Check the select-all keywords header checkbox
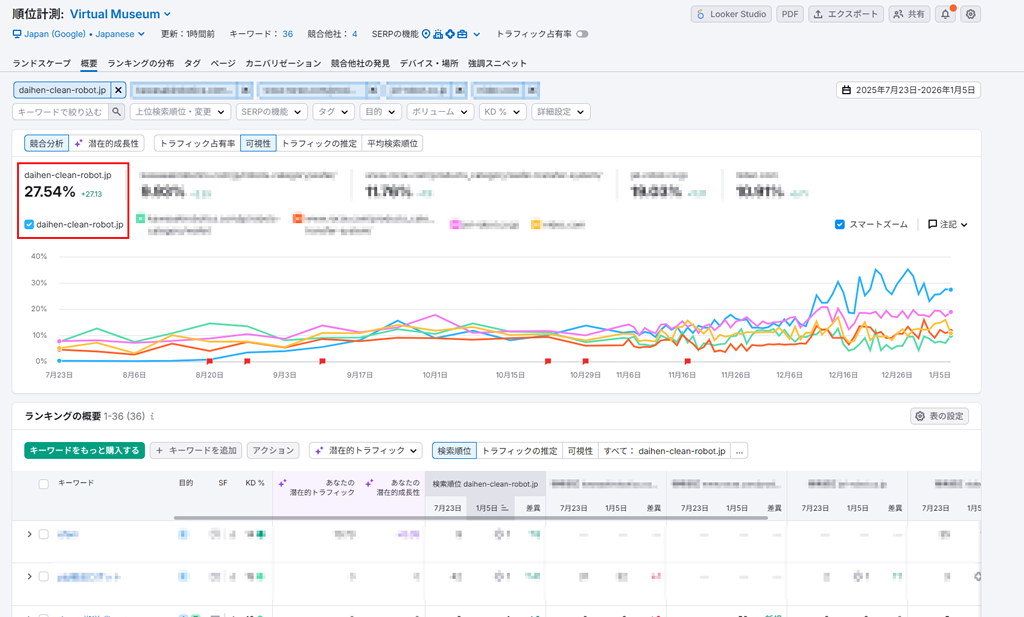The width and height of the screenshot is (1024, 617). pos(43,484)
